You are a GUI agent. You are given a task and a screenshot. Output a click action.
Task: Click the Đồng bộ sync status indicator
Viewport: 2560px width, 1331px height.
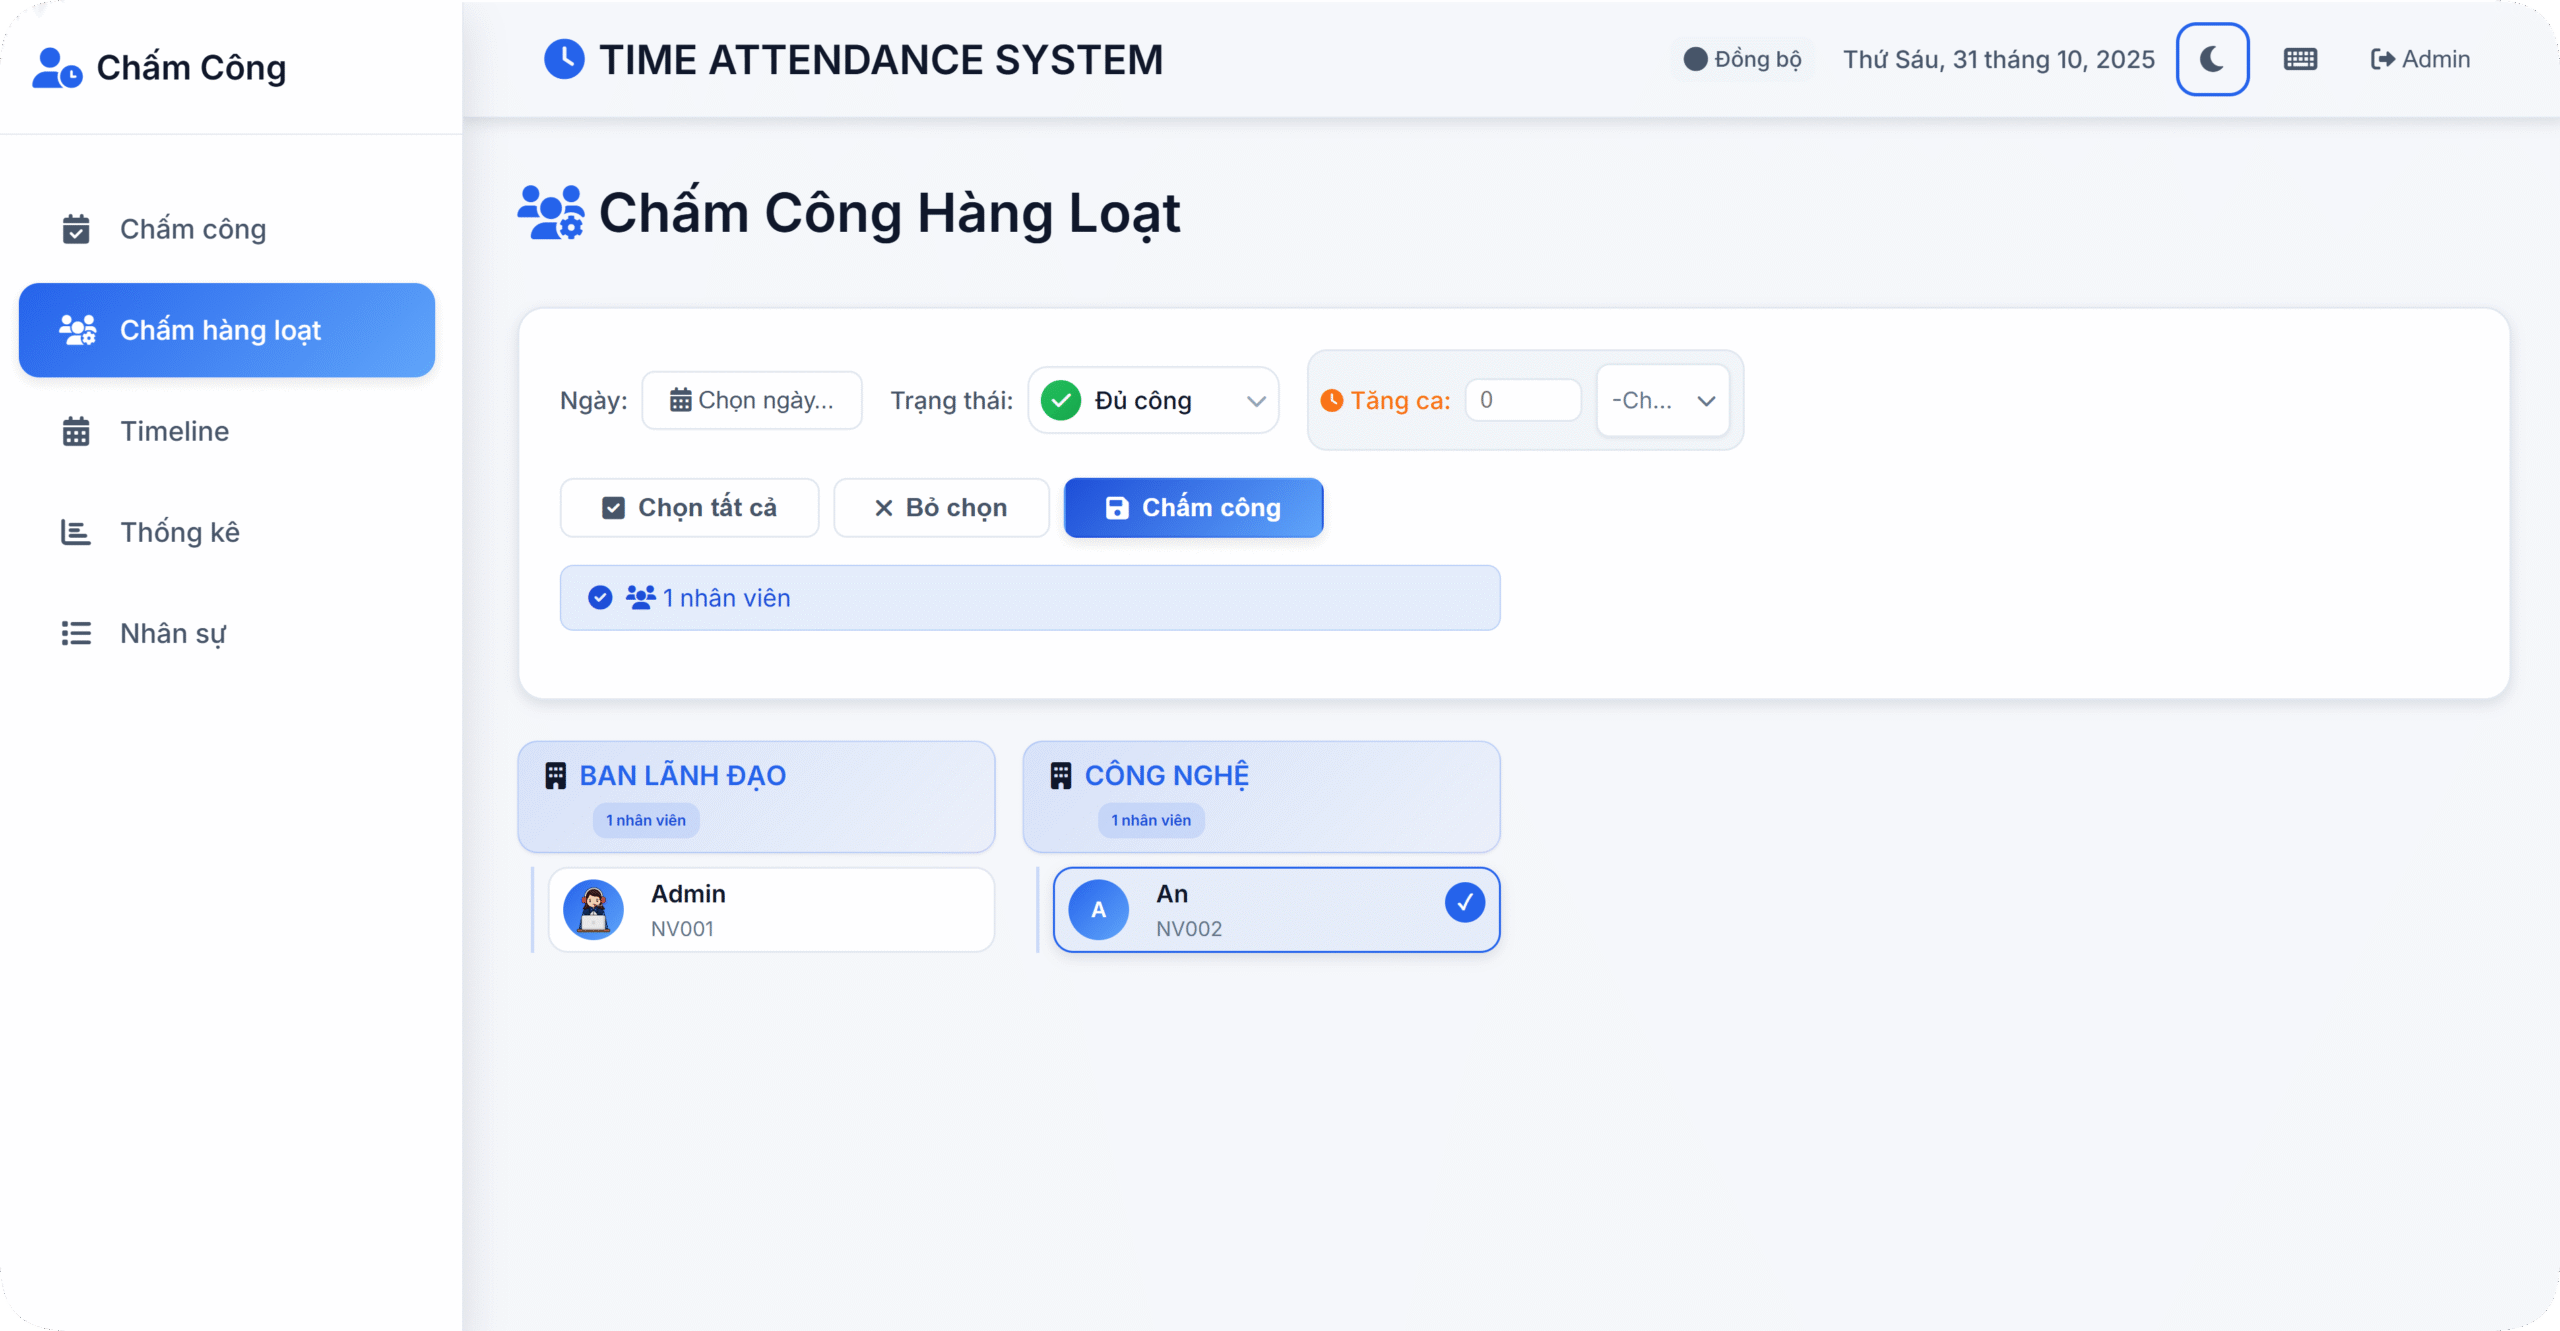click(1742, 60)
